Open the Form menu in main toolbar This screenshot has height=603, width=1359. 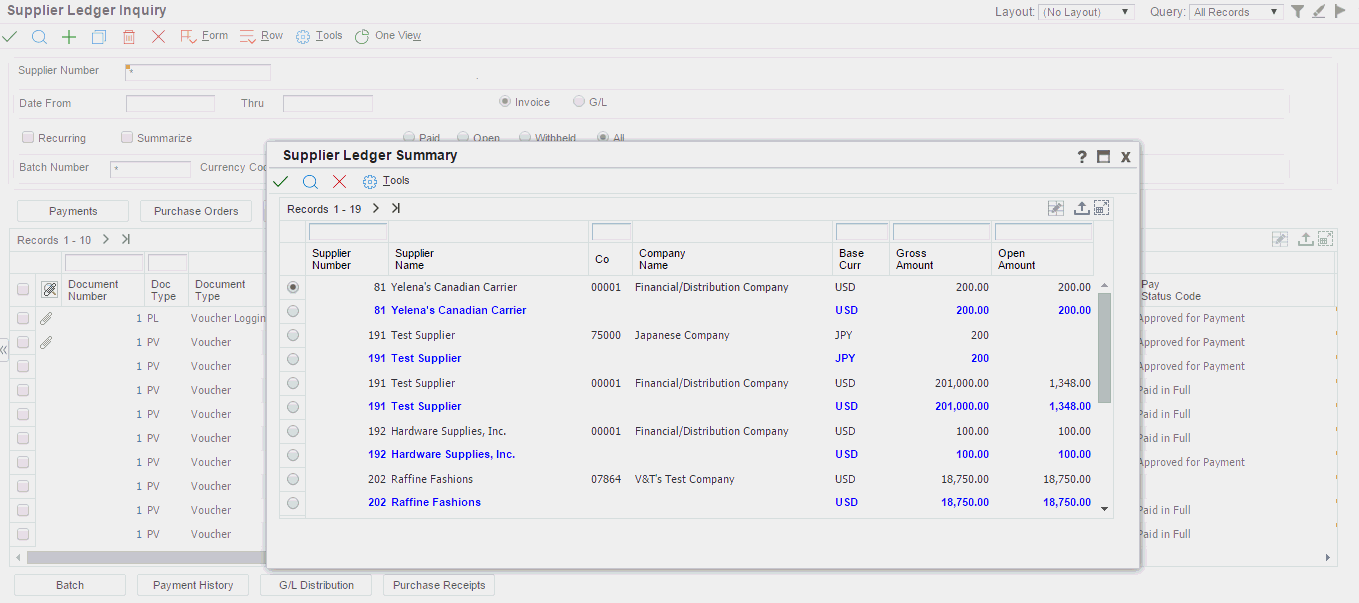[204, 36]
